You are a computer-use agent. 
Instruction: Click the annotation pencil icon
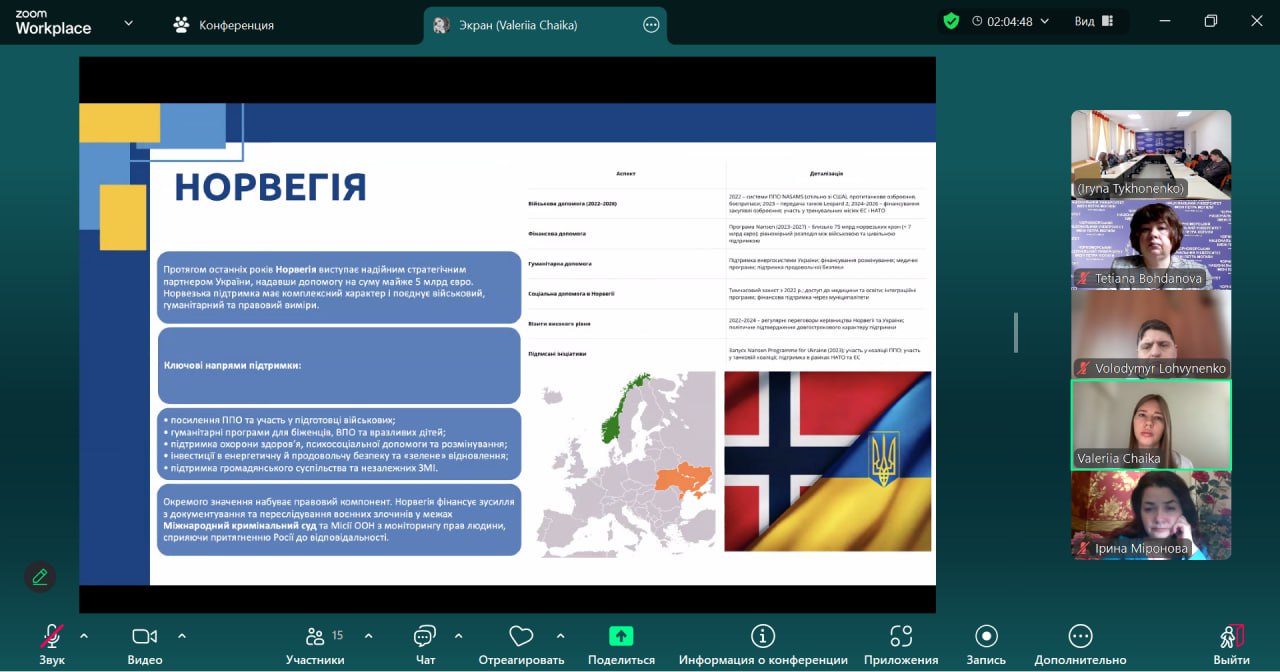(x=40, y=577)
